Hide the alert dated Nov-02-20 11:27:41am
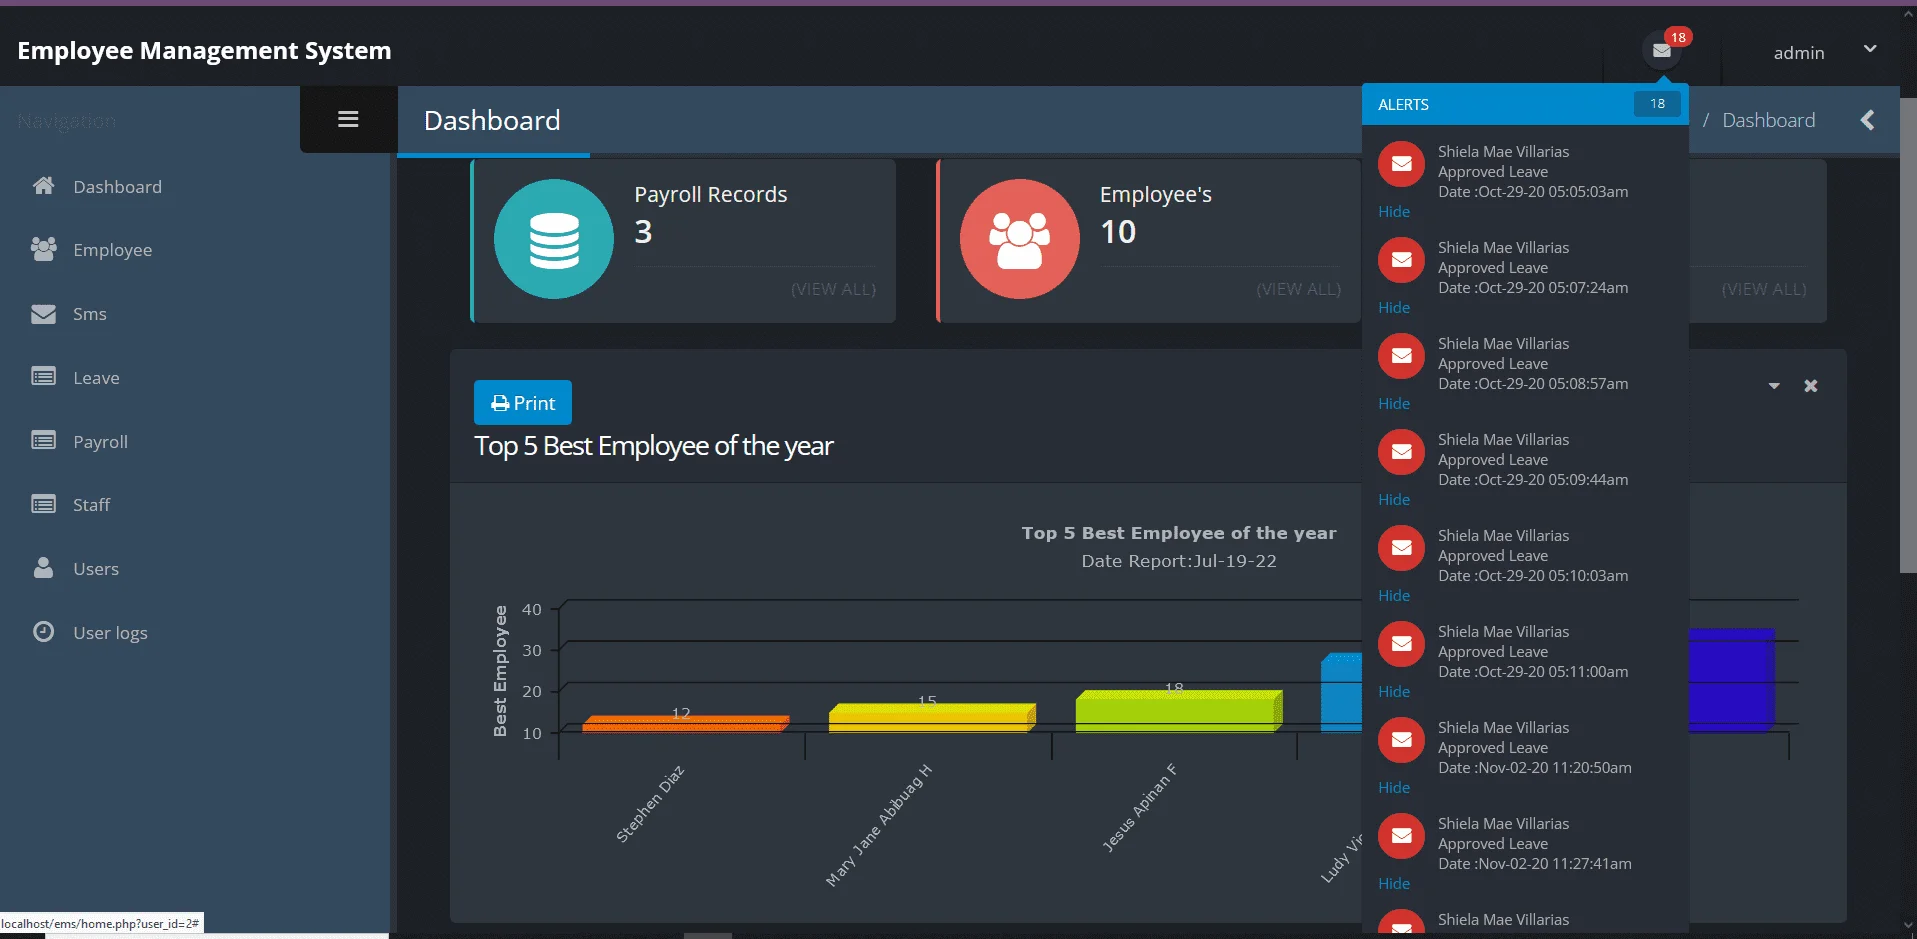 coord(1394,884)
